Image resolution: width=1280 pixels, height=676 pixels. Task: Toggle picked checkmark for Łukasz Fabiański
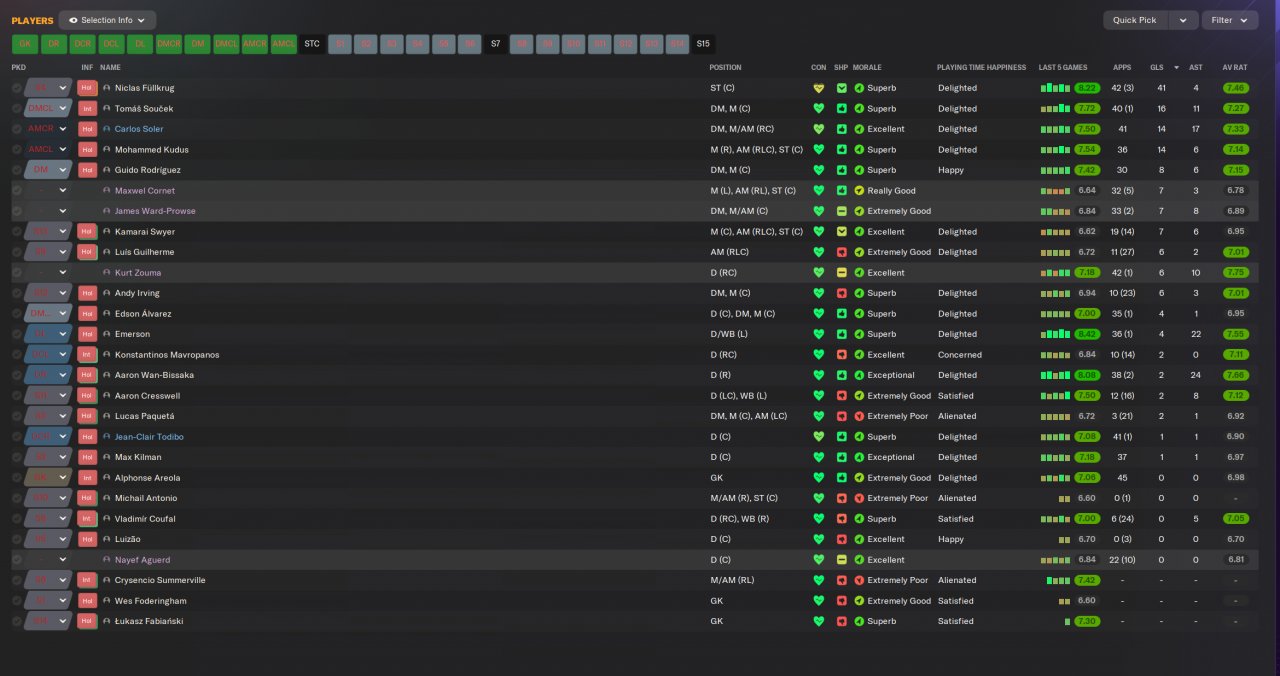tap(17, 621)
